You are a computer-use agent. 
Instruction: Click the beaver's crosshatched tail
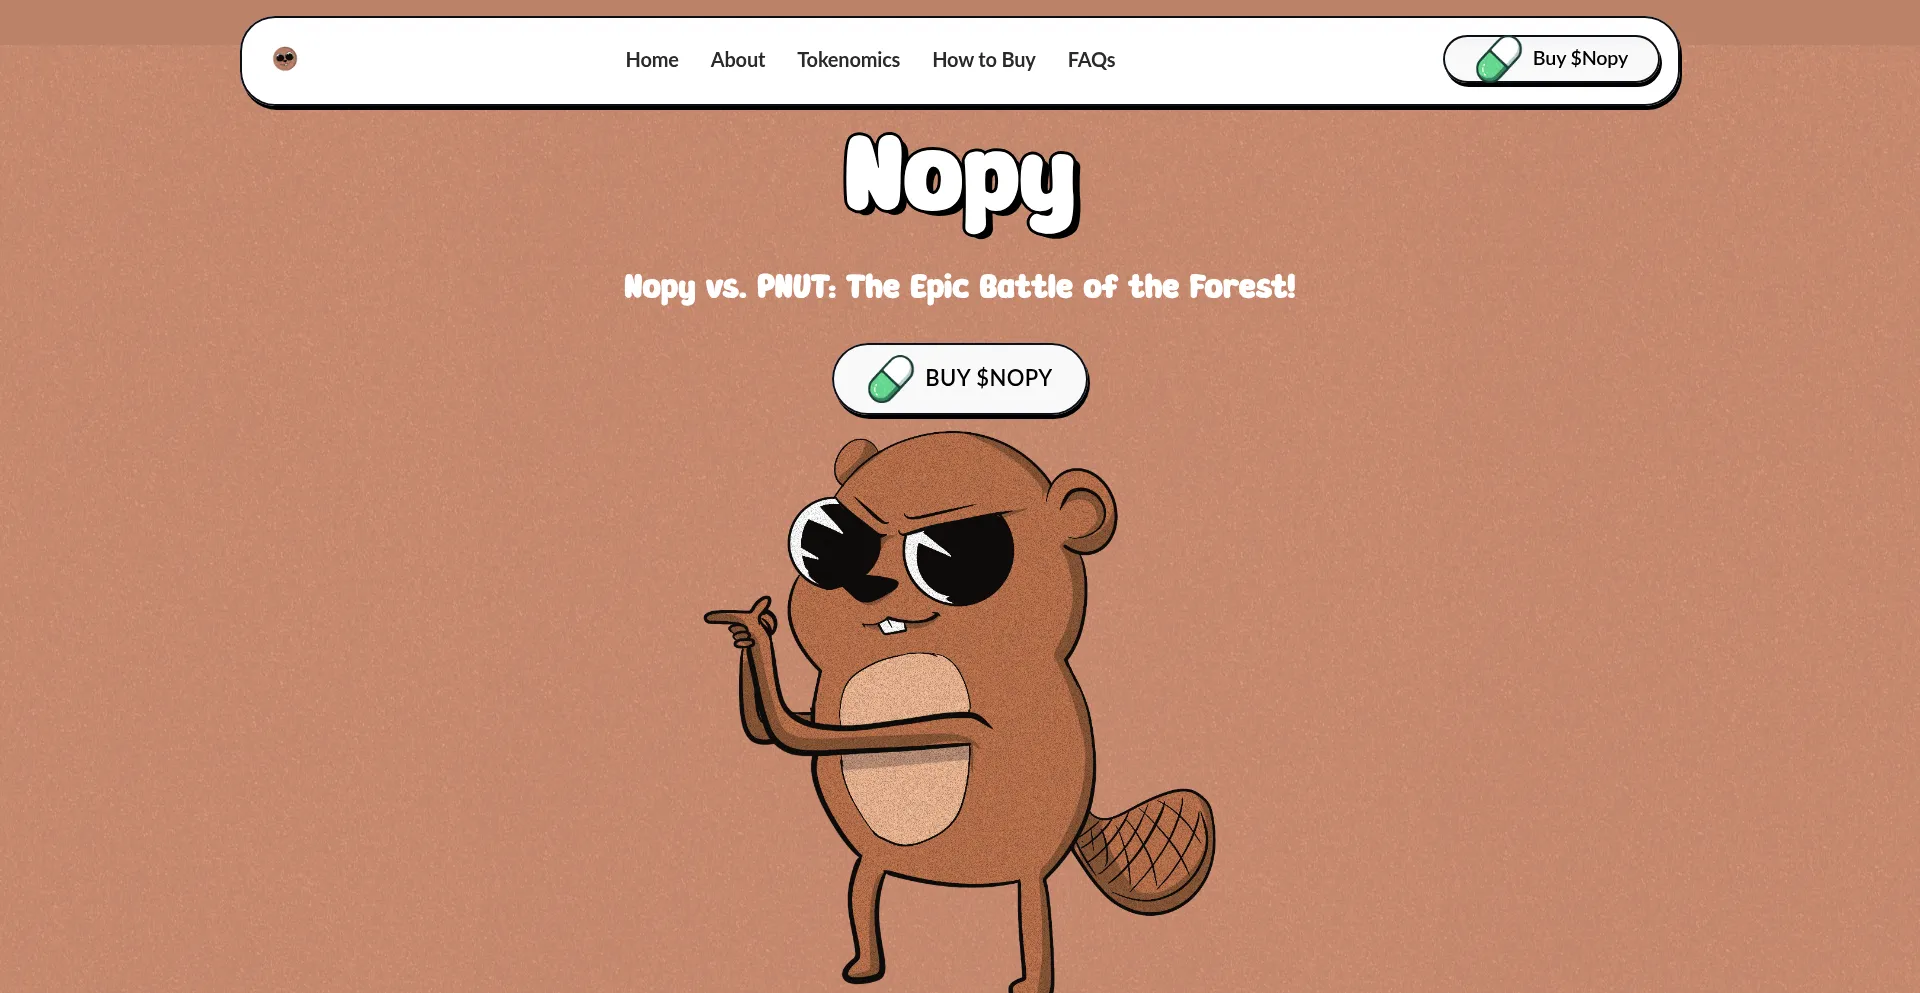coord(1150,852)
